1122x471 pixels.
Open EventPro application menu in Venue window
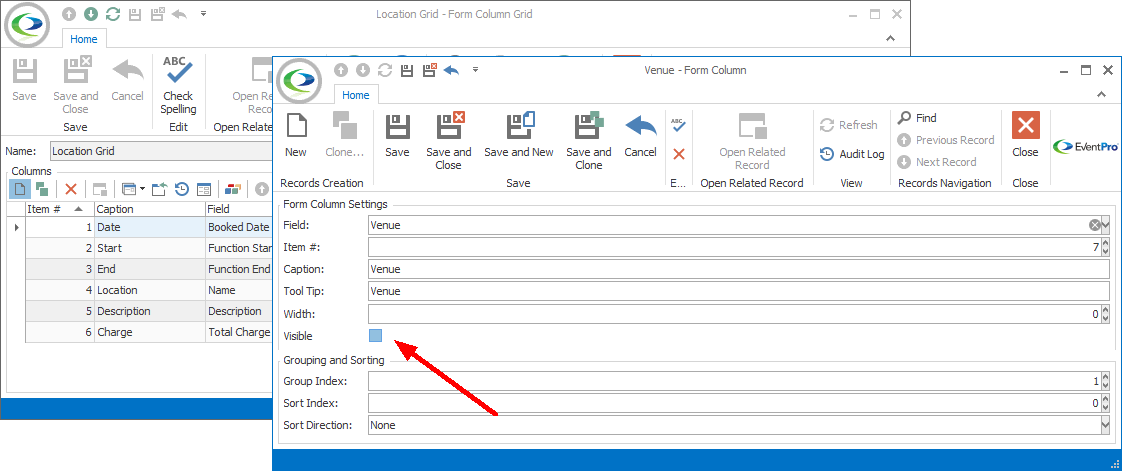(299, 81)
